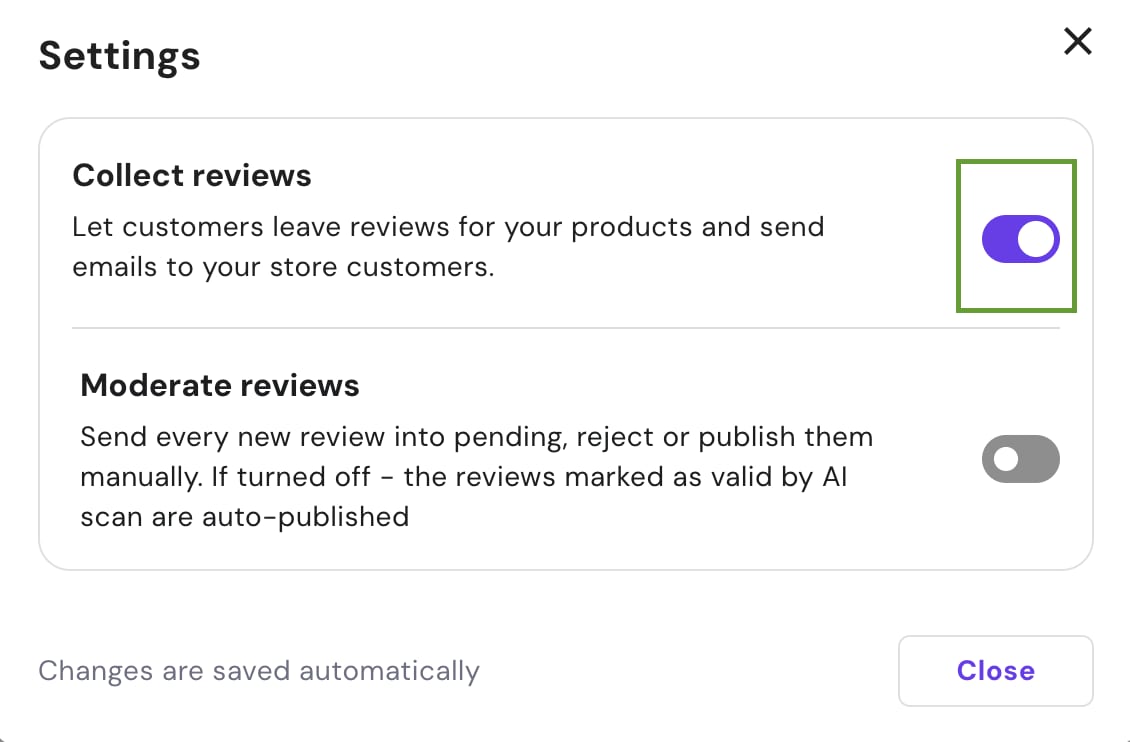This screenshot has width=1130, height=742.
Task: Click the Moderate reviews description paragraph
Action: [476, 477]
